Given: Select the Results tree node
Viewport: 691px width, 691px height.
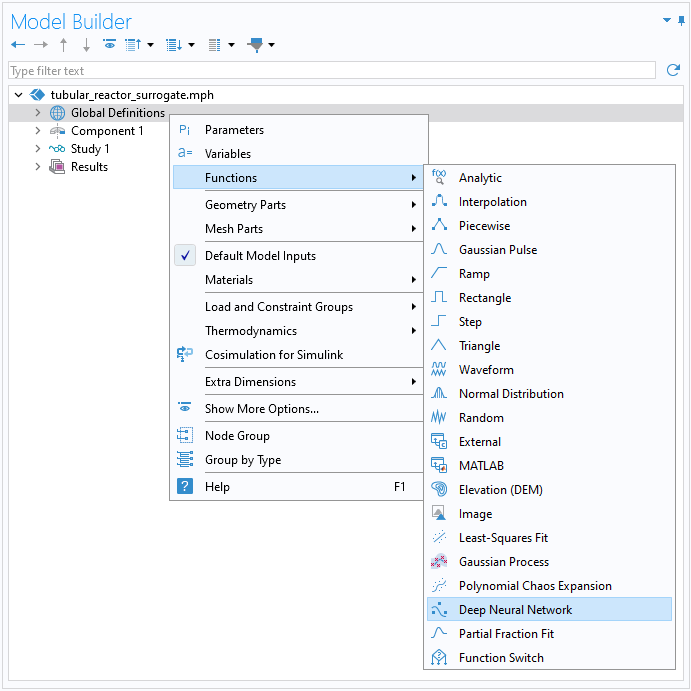Looking at the screenshot, I should tap(89, 167).
